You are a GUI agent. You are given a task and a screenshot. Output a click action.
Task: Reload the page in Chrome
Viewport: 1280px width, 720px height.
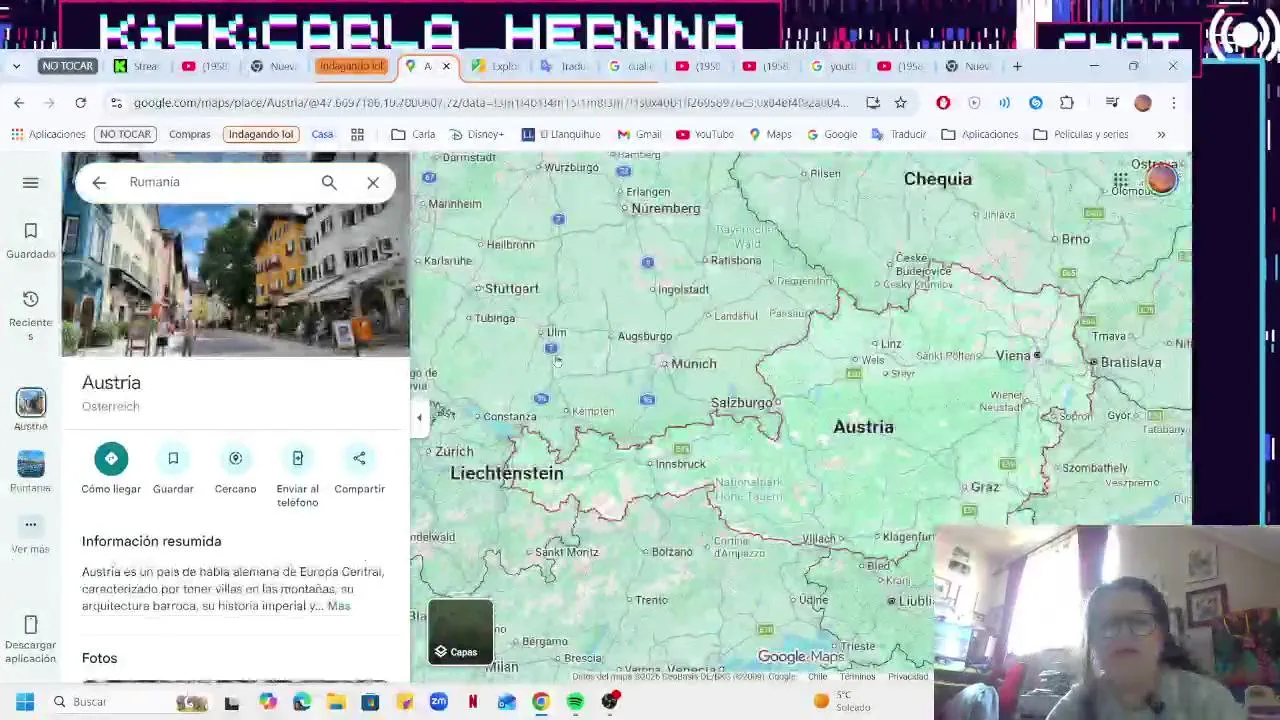pos(80,102)
